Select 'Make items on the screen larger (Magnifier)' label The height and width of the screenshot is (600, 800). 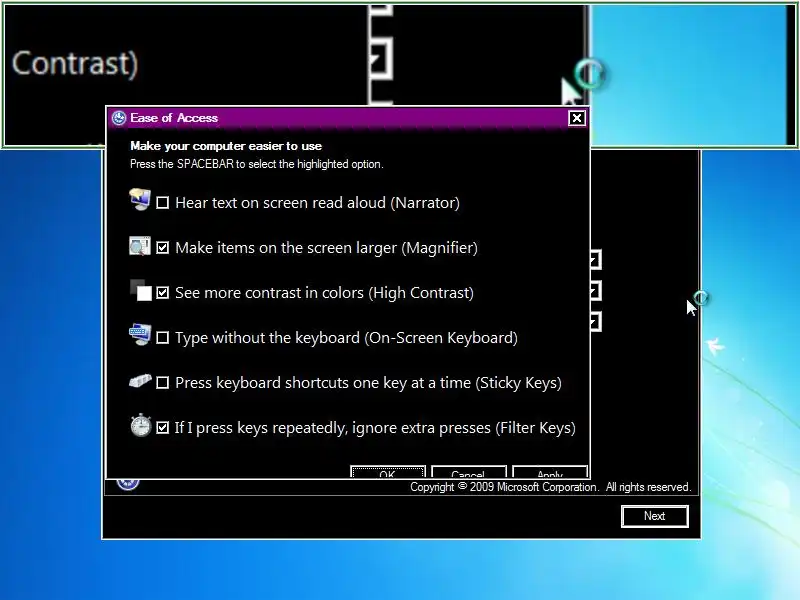pos(327,248)
